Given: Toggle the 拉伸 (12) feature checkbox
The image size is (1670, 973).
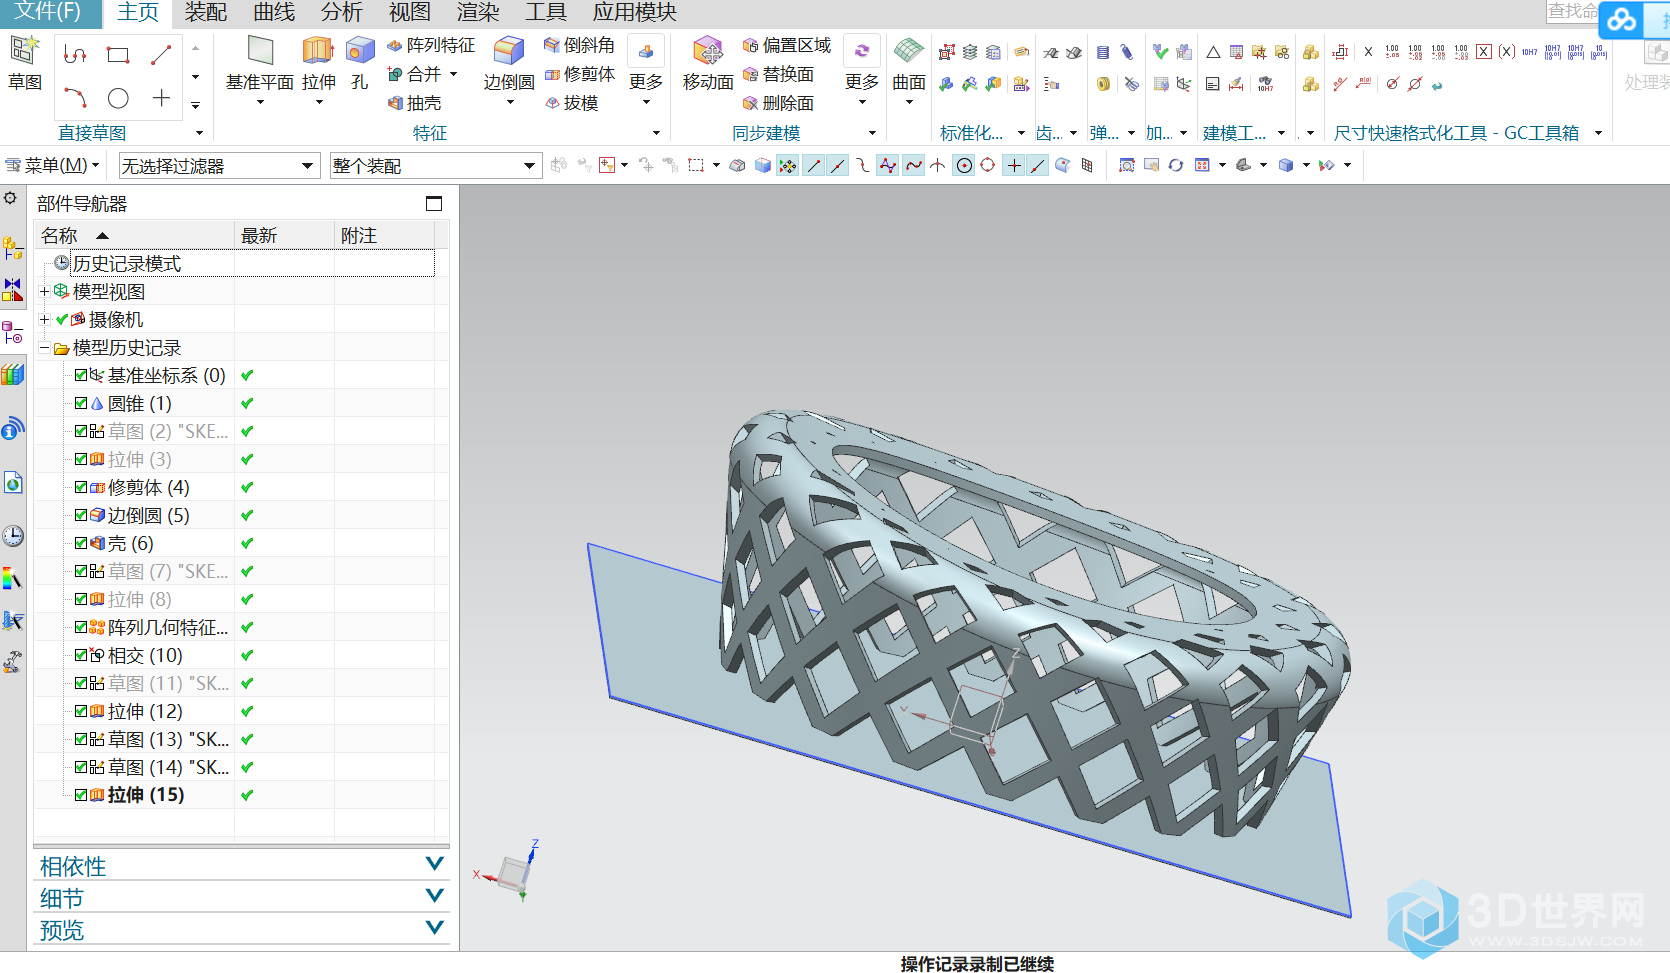Looking at the screenshot, I should click(81, 711).
